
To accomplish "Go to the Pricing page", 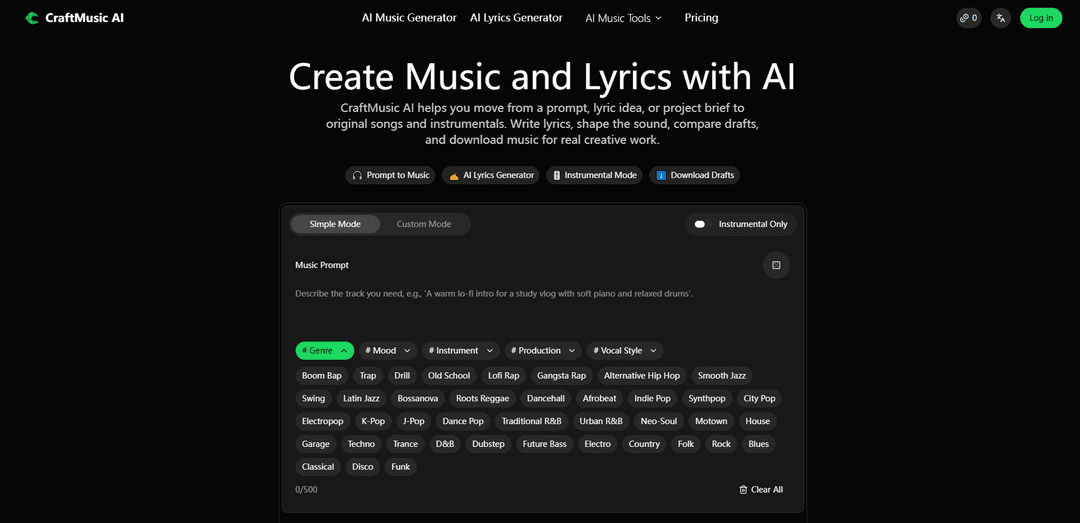I will click(701, 18).
